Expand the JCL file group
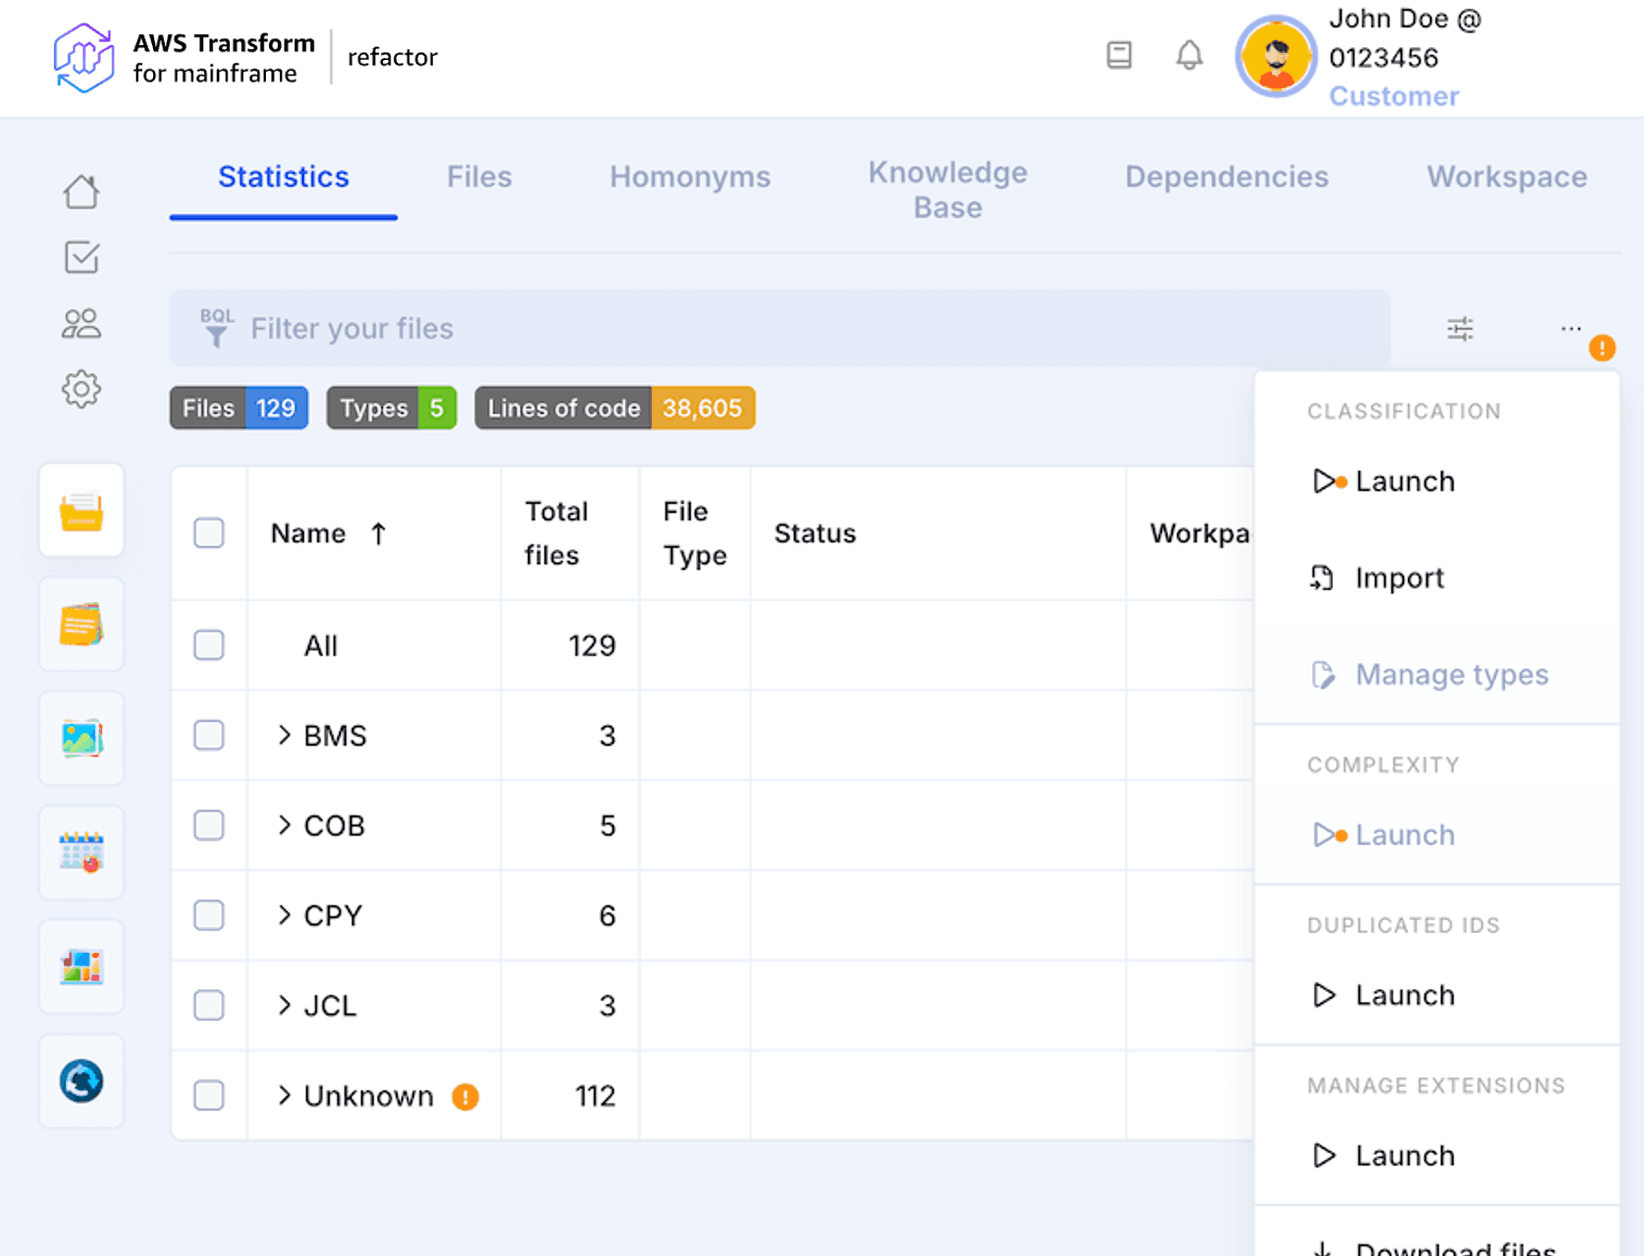The width and height of the screenshot is (1644, 1256). point(284,1005)
